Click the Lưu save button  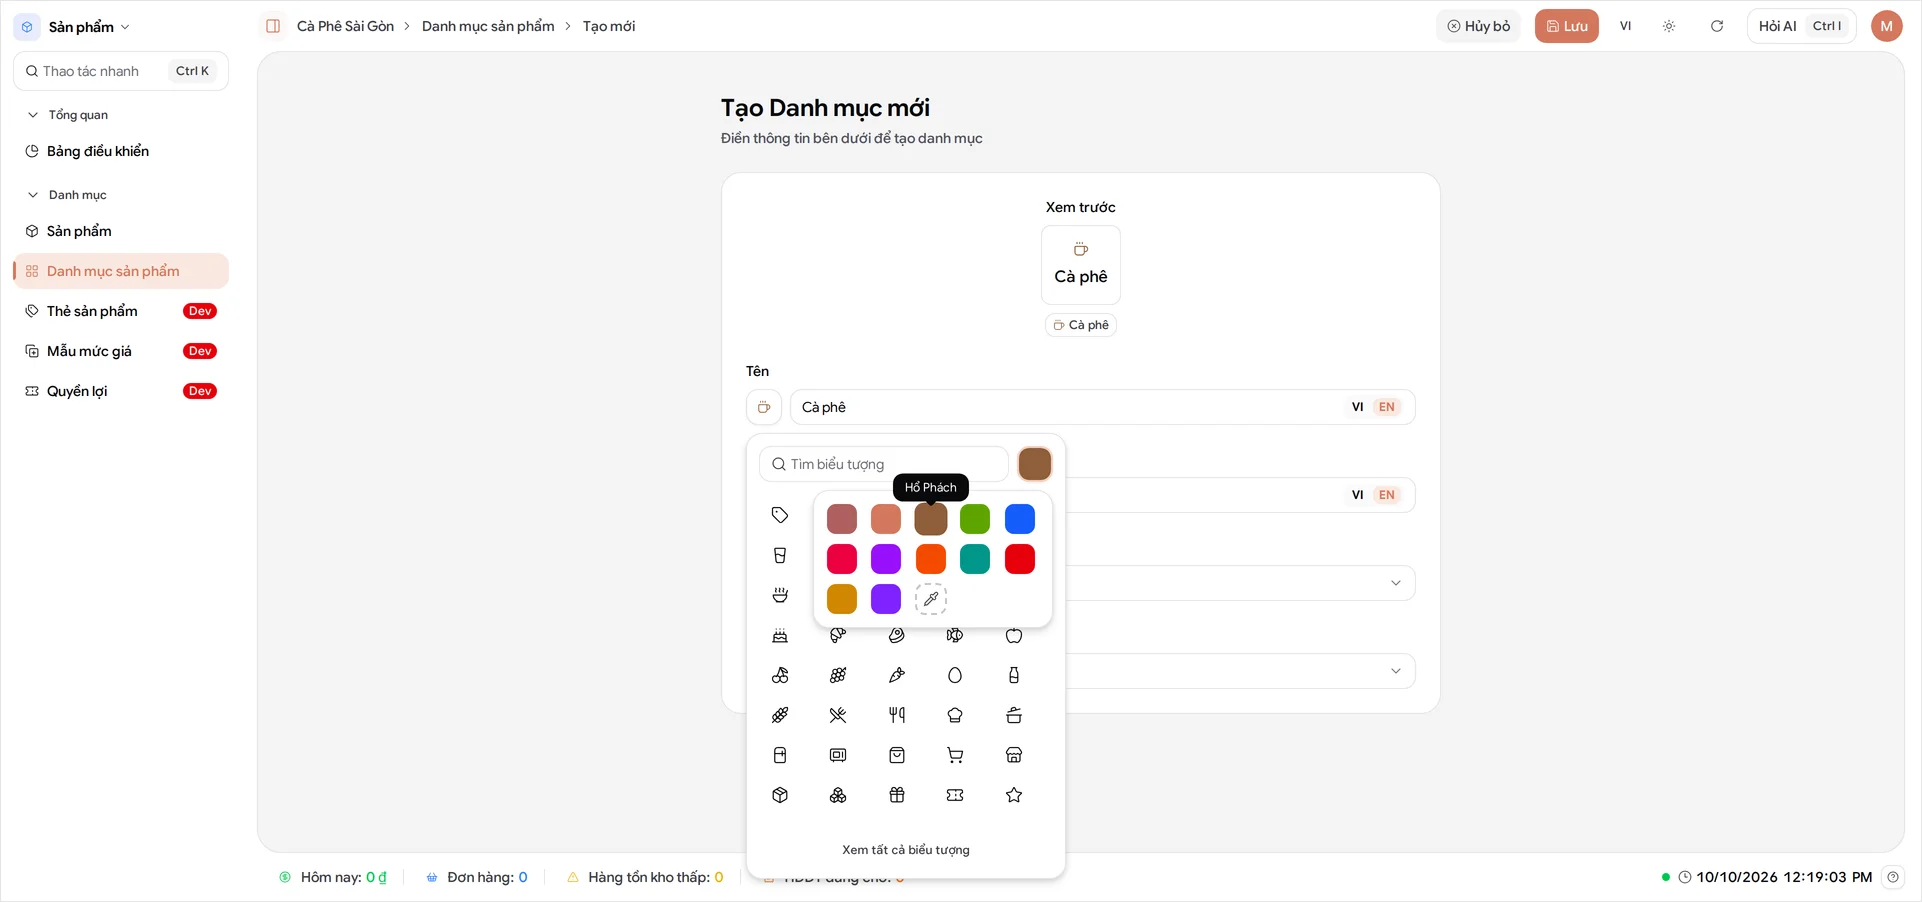pyautogui.click(x=1567, y=26)
